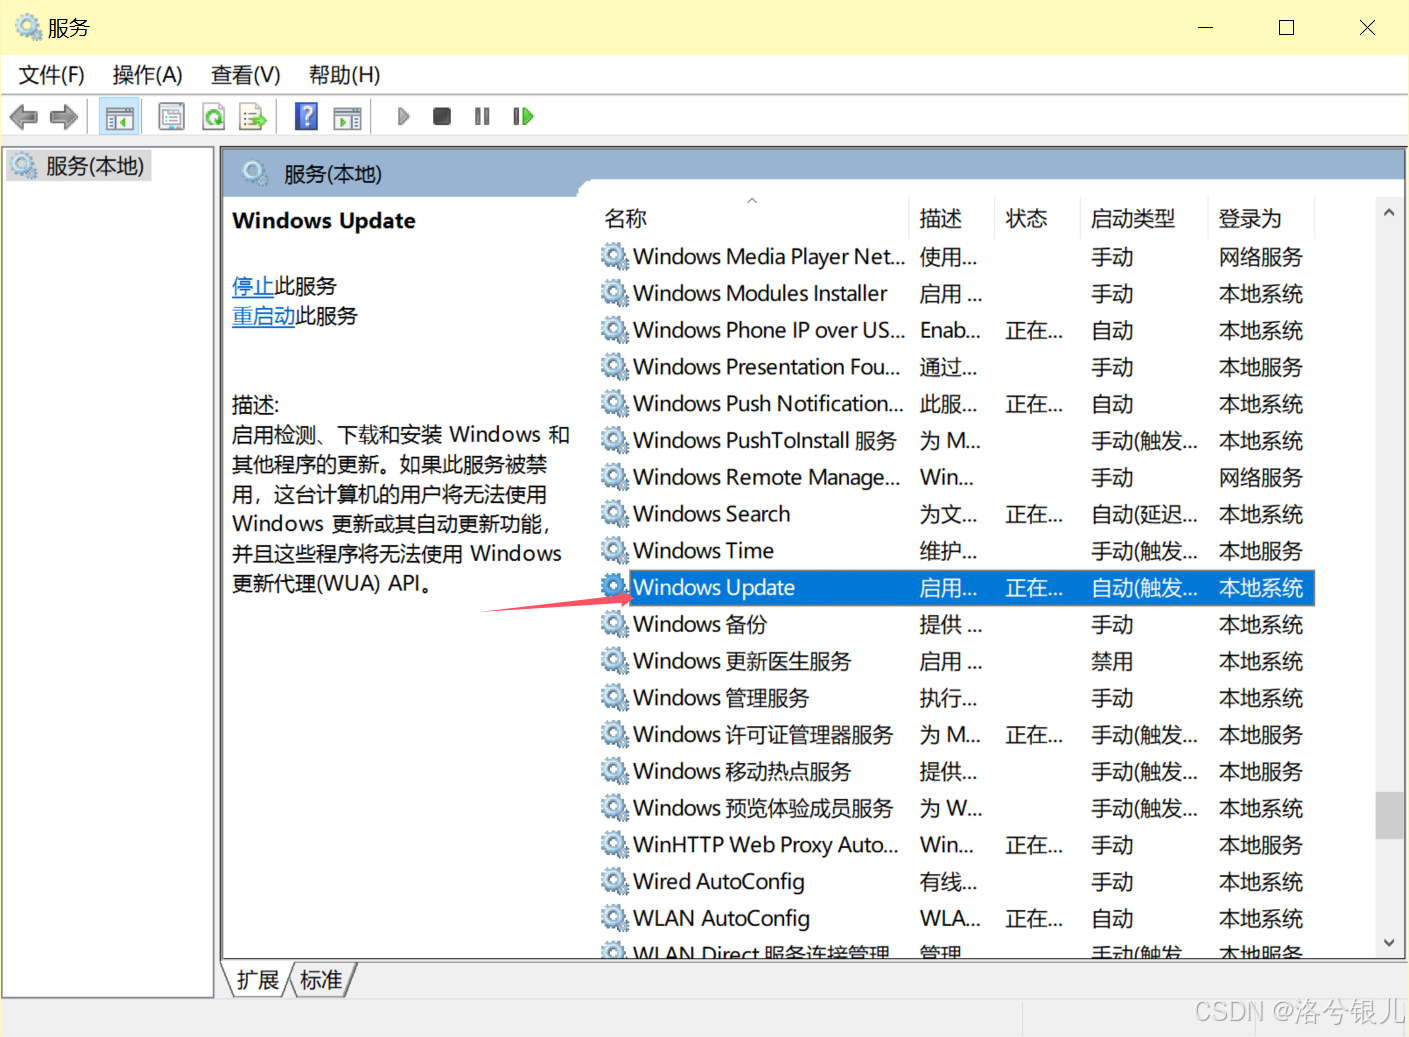Click 网络服务 login cell of Windows Remote Manage...
The height and width of the screenshot is (1037, 1409).
pyautogui.click(x=1261, y=478)
